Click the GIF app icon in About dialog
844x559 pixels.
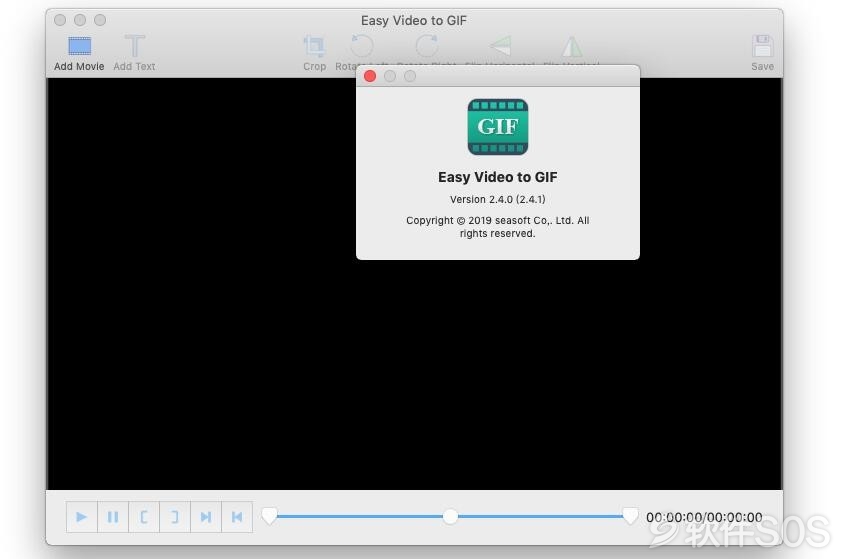coord(498,127)
